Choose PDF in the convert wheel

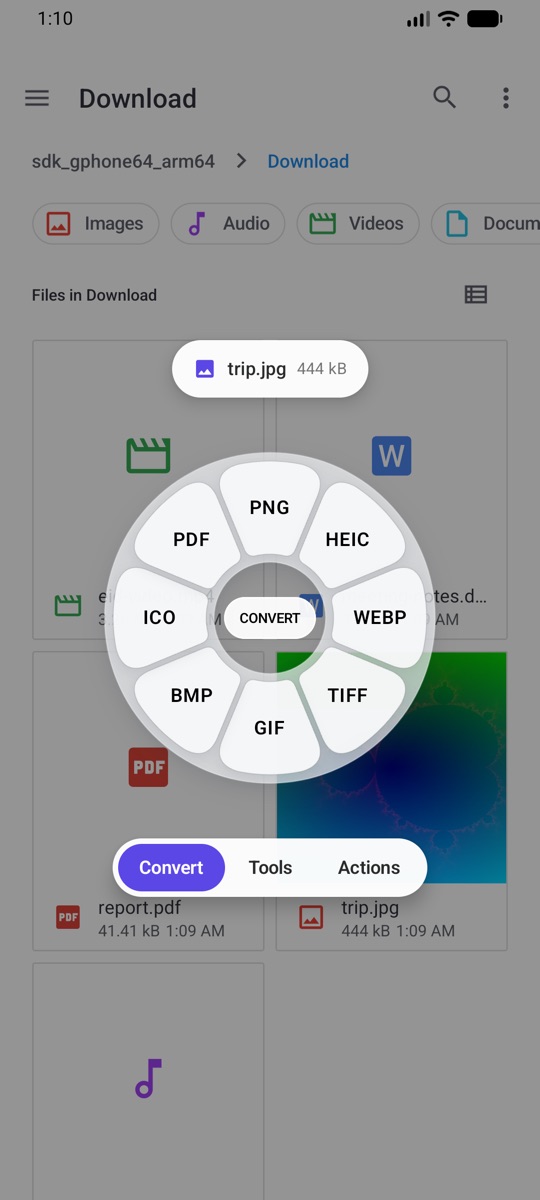point(191,539)
